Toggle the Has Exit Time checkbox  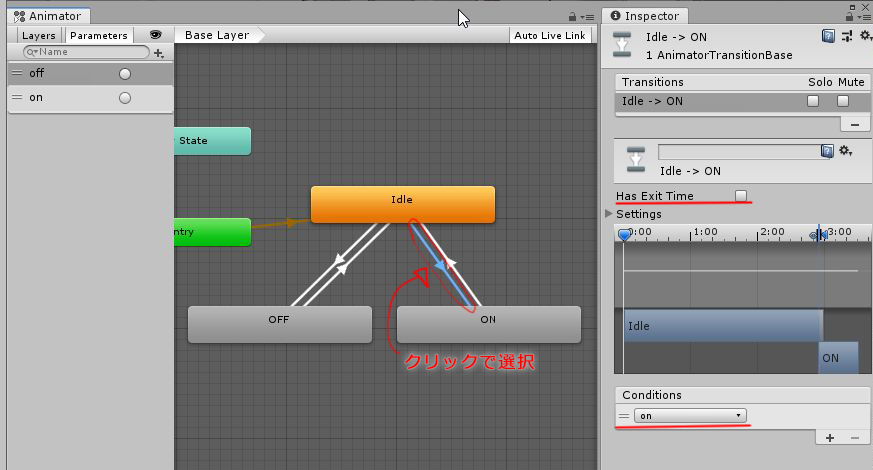pos(740,195)
